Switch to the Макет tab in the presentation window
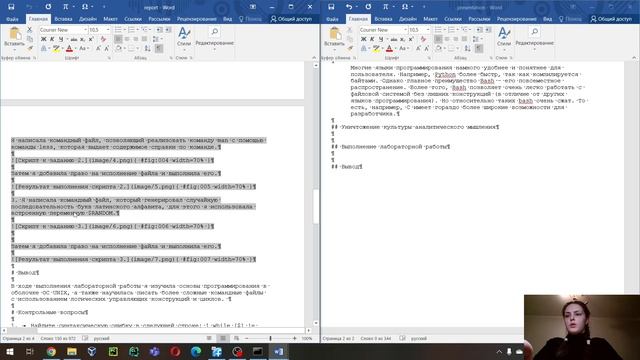The image size is (640, 360). 430,19
